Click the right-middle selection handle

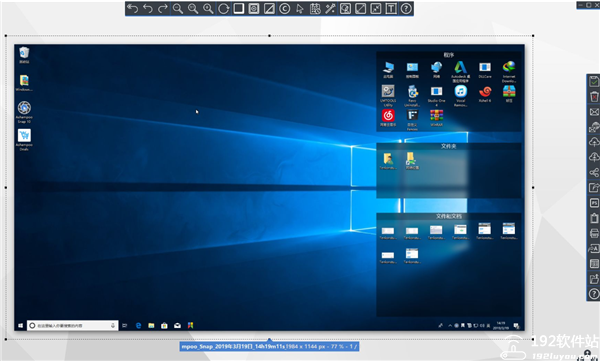[533, 188]
